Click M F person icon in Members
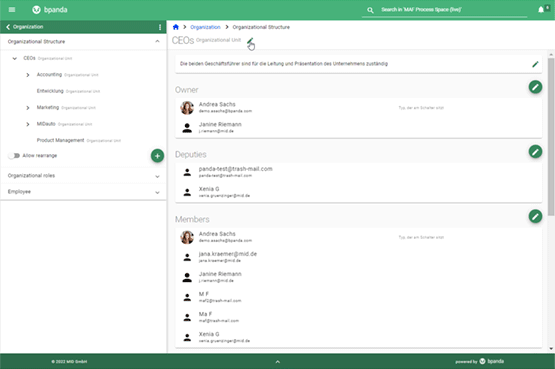555x369 pixels. coord(187,297)
